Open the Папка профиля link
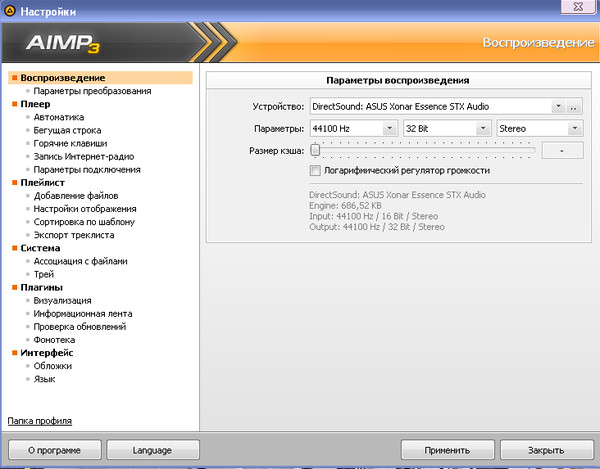600x469 pixels. 39,421
